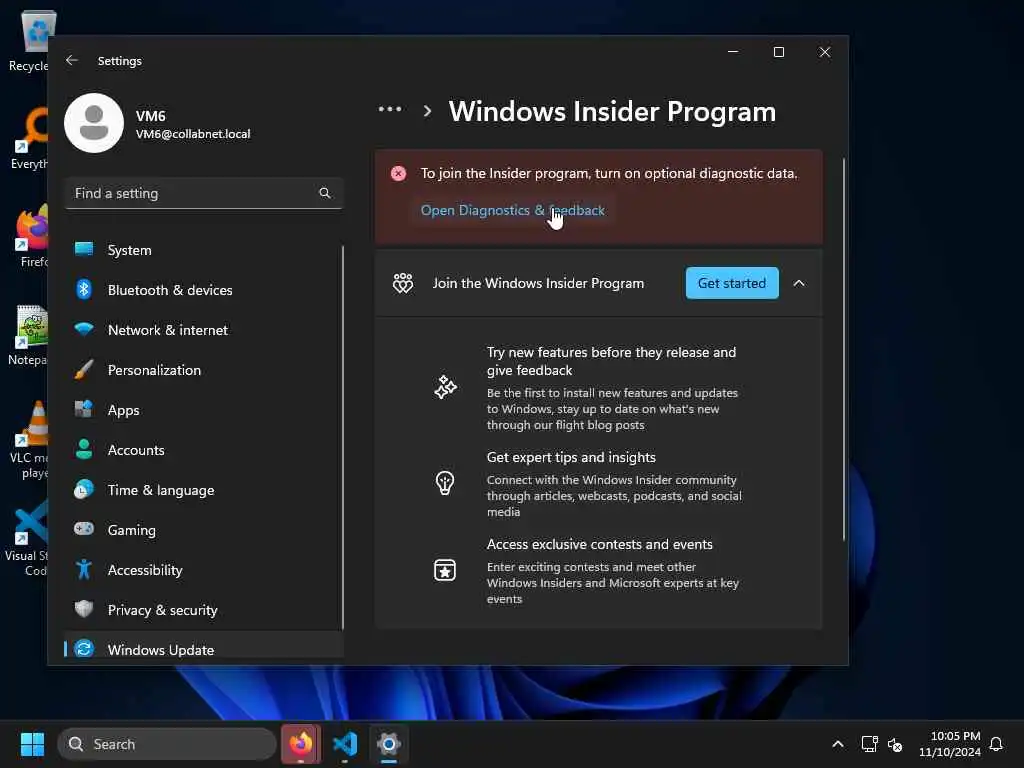Image resolution: width=1024 pixels, height=768 pixels.
Task: Click the Time & language clock icon
Action: point(84,489)
